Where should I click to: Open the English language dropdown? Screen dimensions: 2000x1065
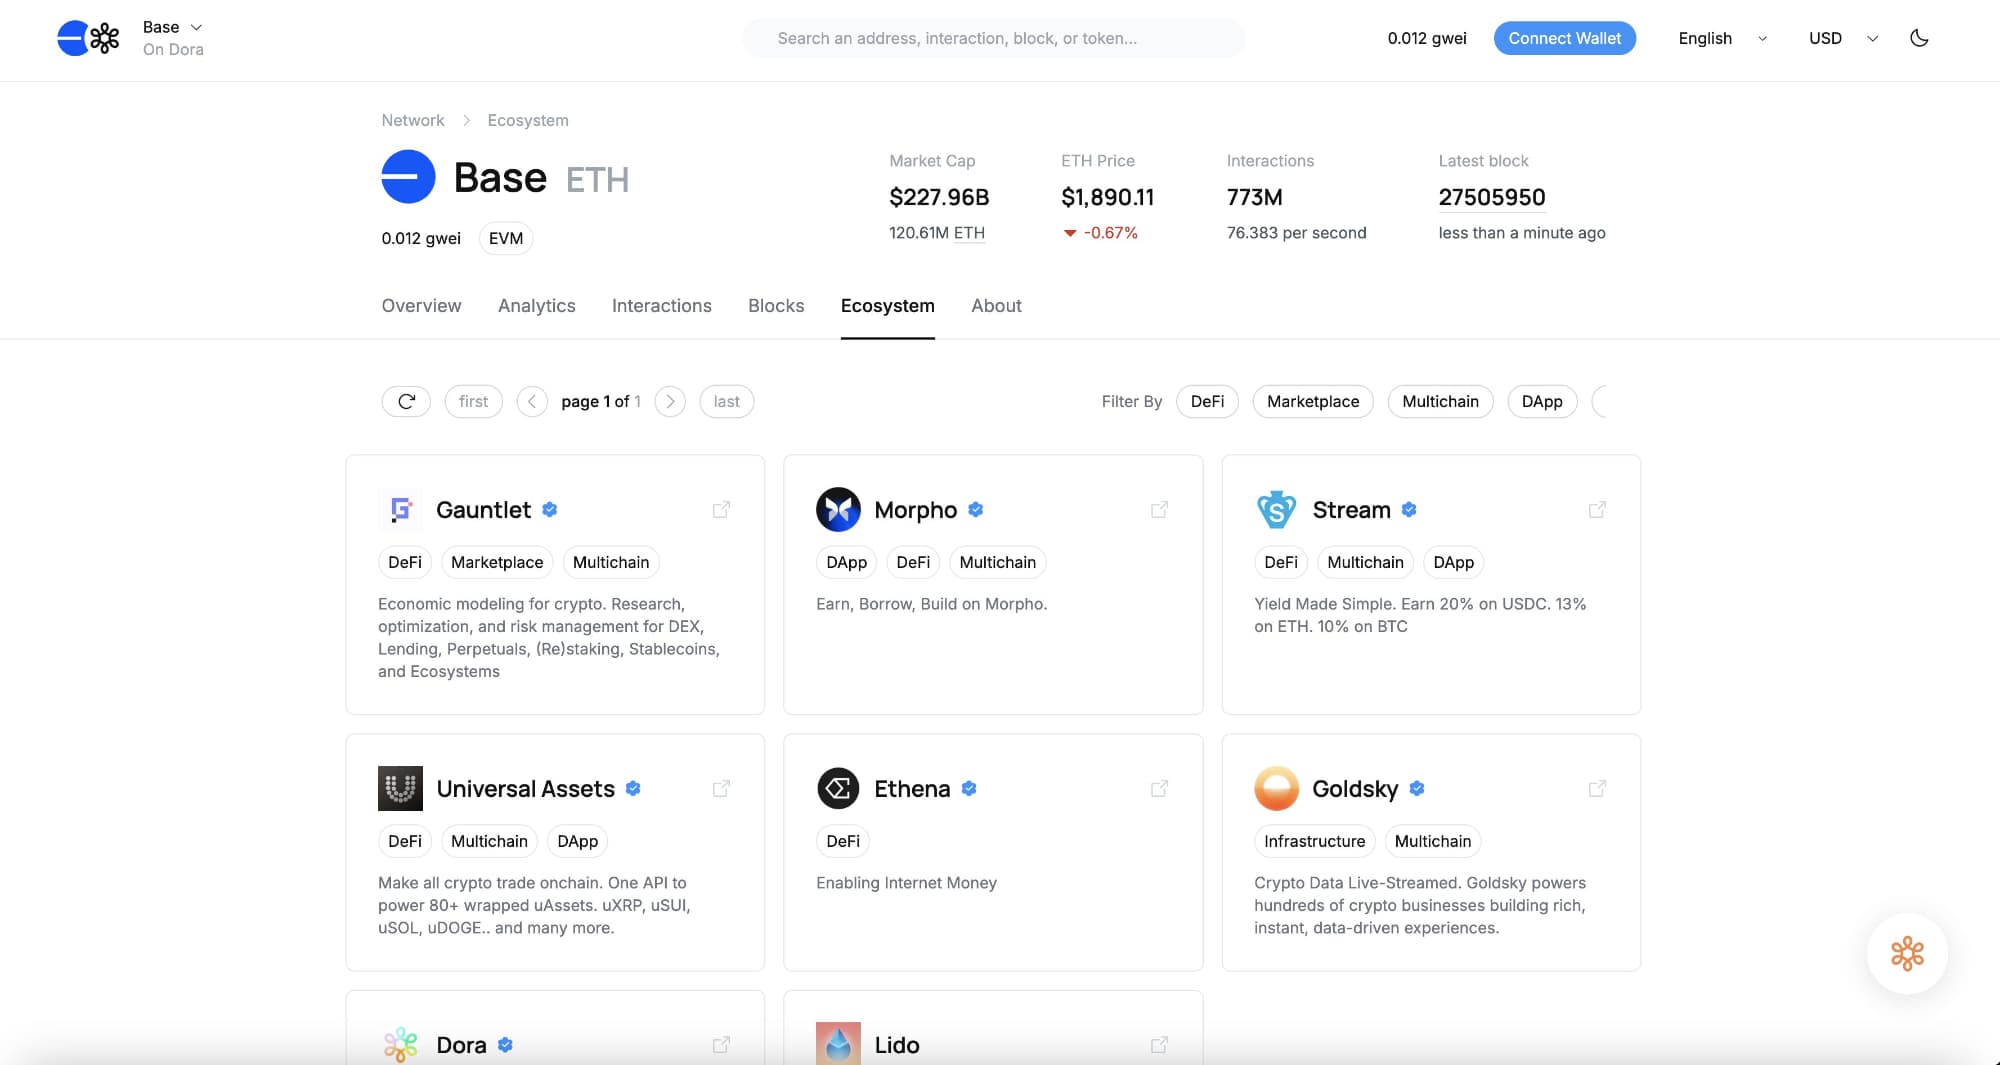click(1722, 38)
